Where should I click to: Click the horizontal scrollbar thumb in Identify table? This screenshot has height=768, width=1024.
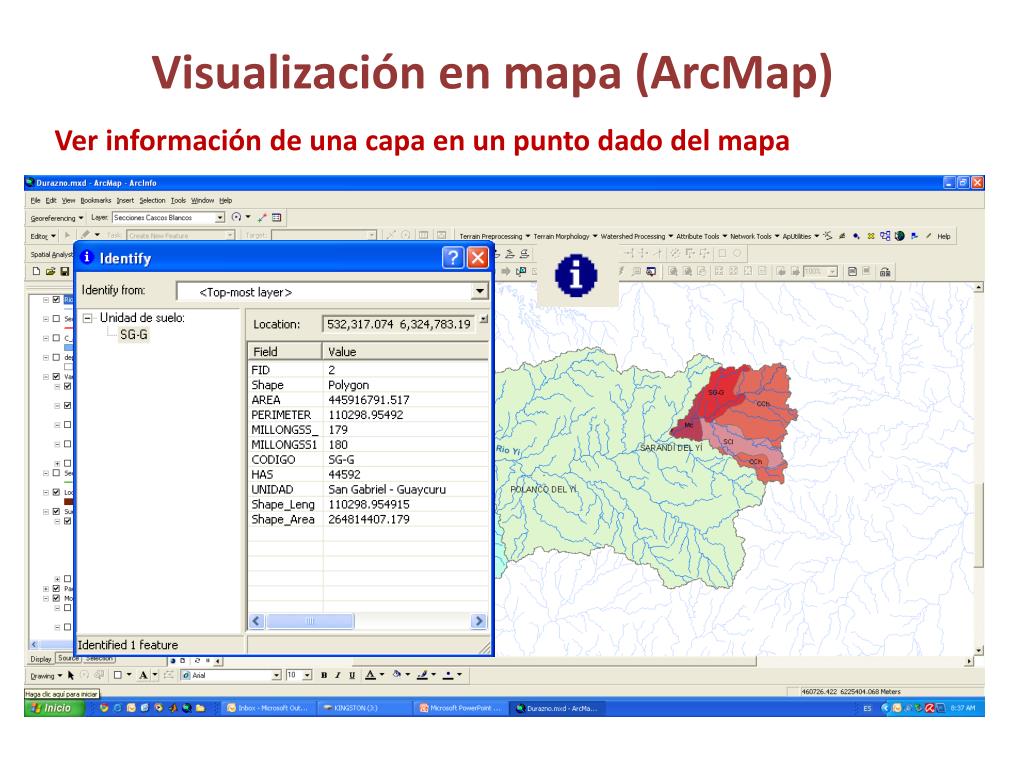click(310, 621)
